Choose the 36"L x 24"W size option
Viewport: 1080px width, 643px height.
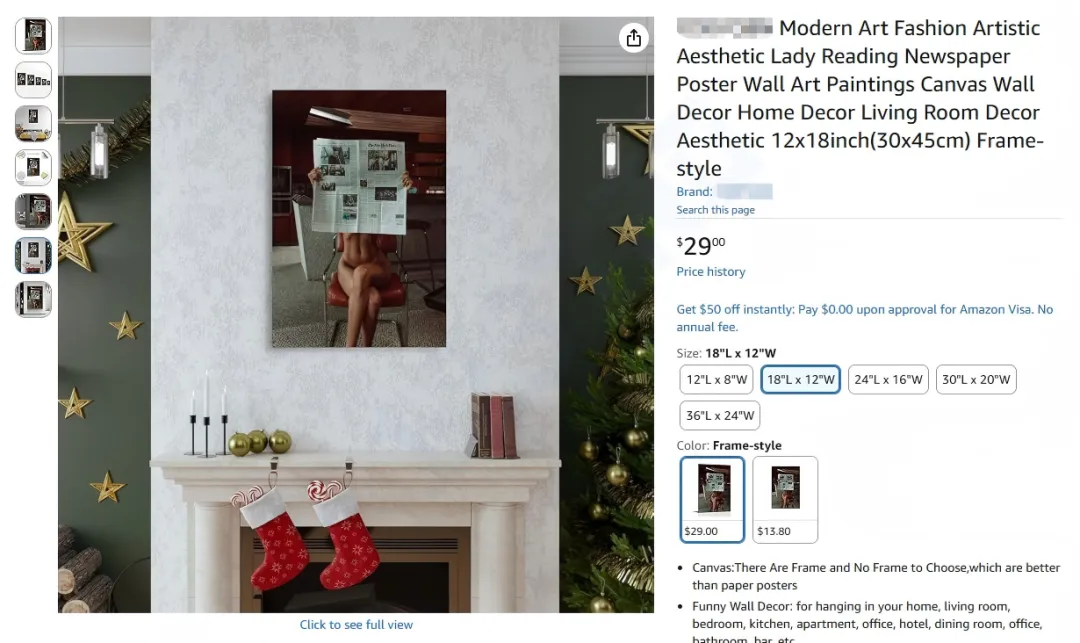pos(720,415)
